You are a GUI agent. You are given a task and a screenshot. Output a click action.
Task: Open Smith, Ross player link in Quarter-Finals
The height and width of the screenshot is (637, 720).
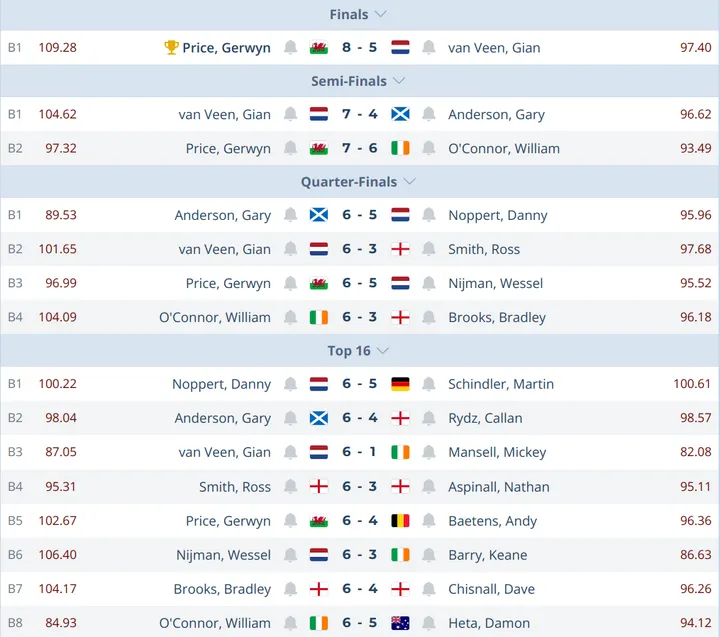484,250
